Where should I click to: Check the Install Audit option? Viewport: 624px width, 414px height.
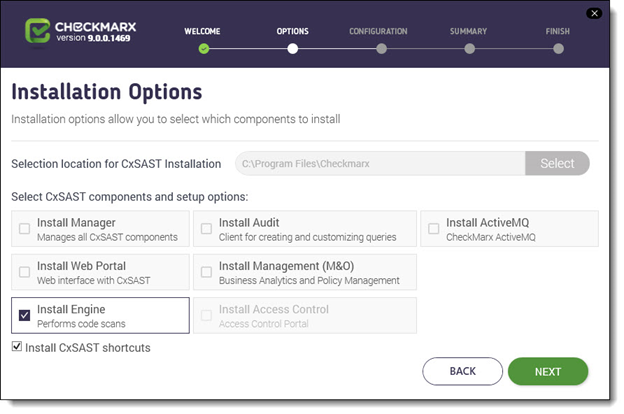(206, 229)
